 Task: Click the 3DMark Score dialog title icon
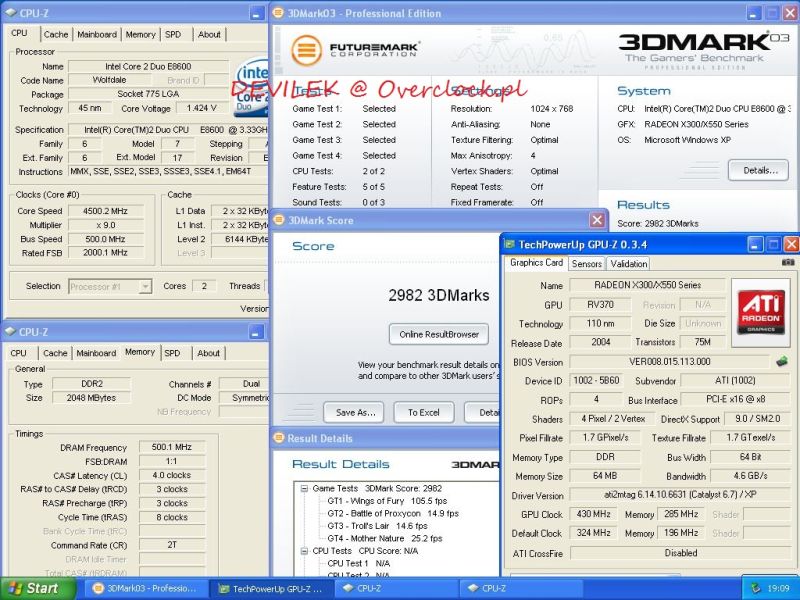[279, 220]
